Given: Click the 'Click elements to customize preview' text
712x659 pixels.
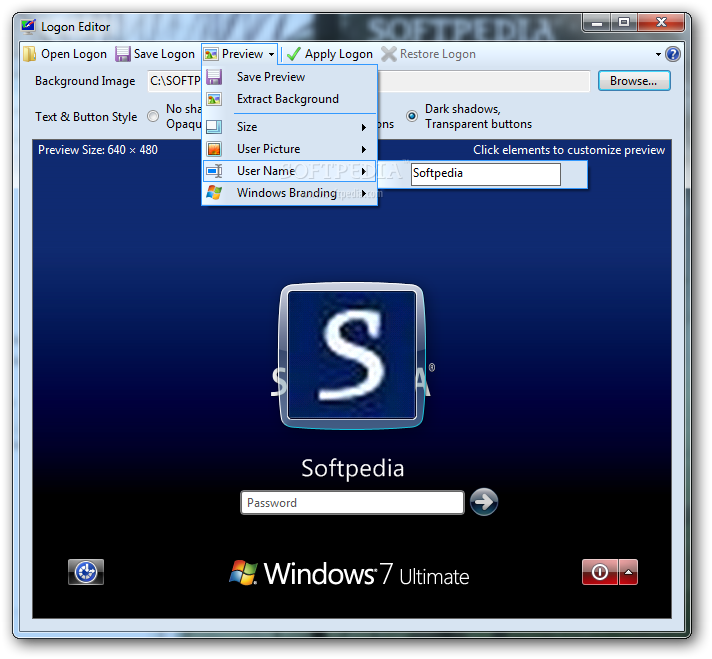Looking at the screenshot, I should point(569,150).
